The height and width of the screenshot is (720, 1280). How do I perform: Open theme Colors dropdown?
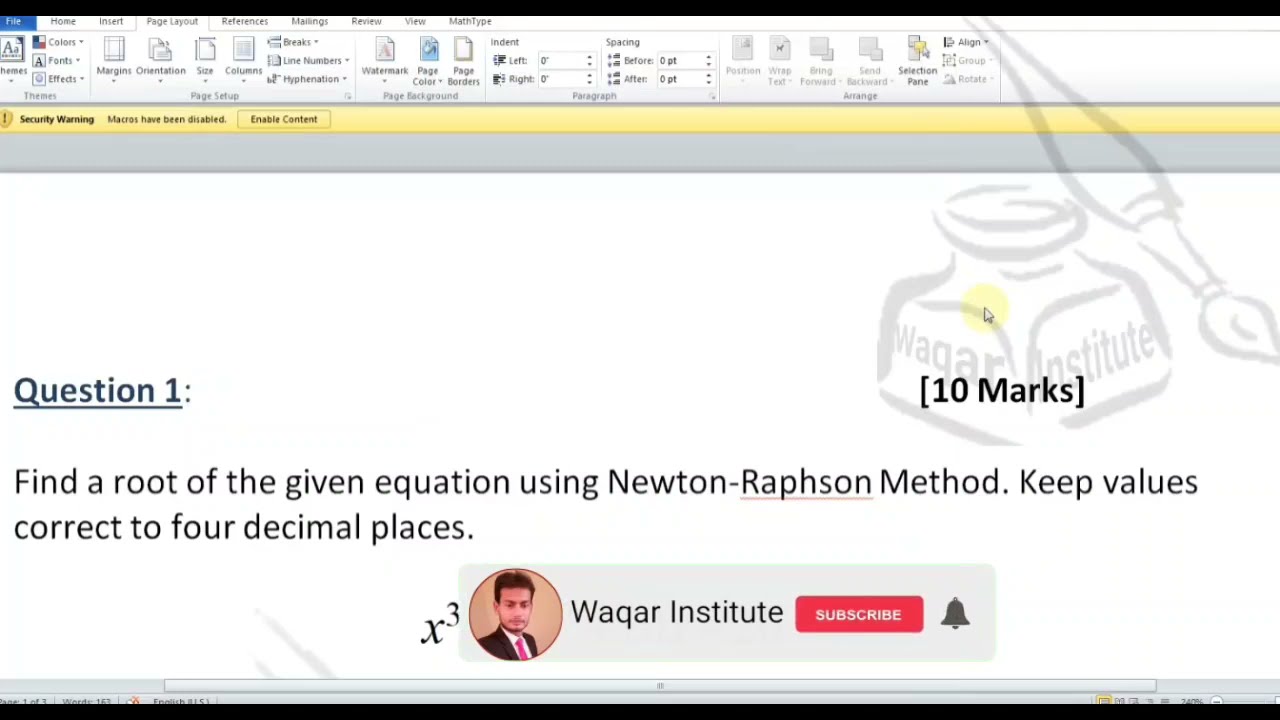coord(59,42)
